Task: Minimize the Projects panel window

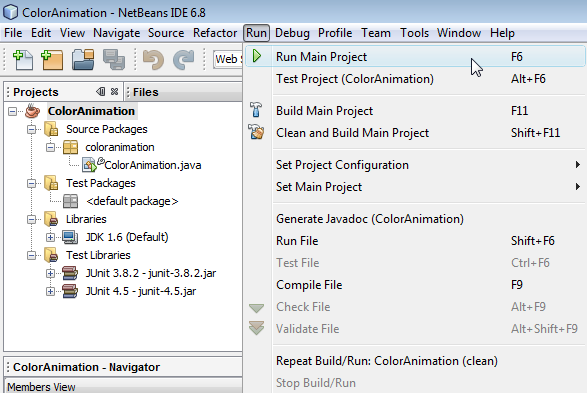Action: pyautogui.click(x=100, y=91)
